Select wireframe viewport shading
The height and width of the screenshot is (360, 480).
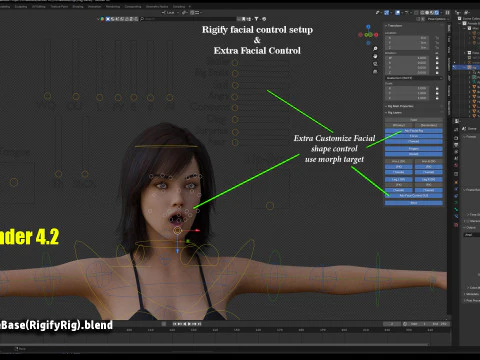click(422, 12)
